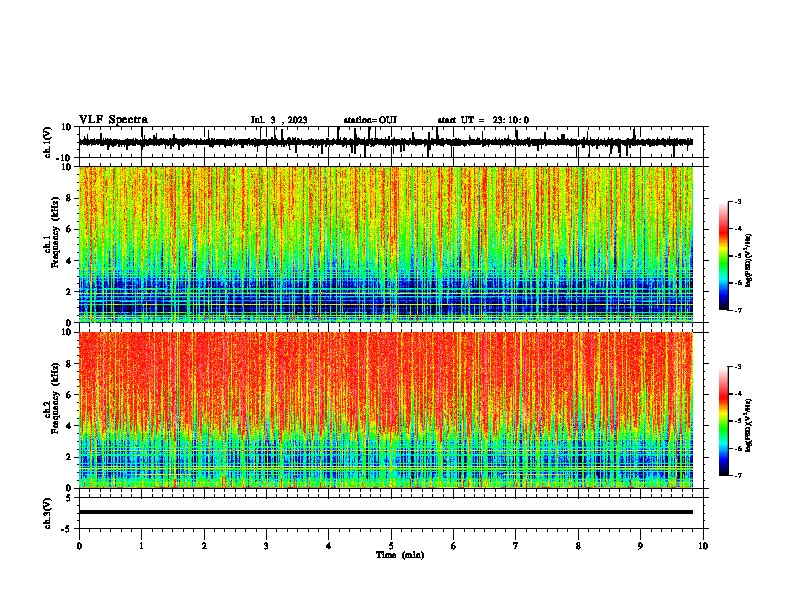Click the "-5" tick on ch.3(V) axis
Viewport: 792px width, 612px height.
coord(67,529)
